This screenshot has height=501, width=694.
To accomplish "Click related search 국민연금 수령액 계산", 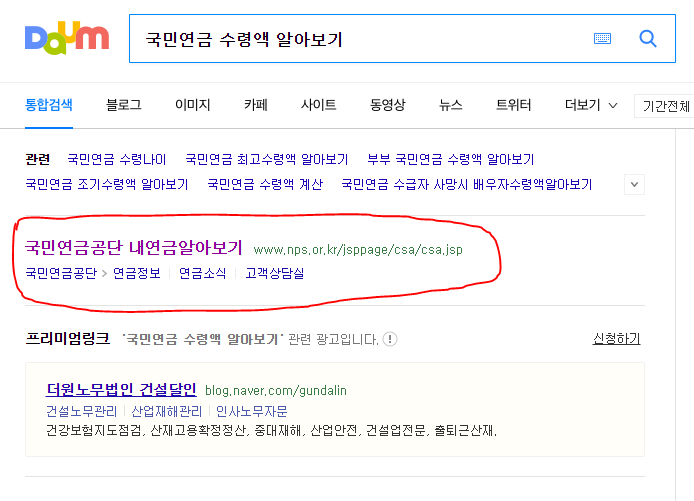I will [265, 184].
